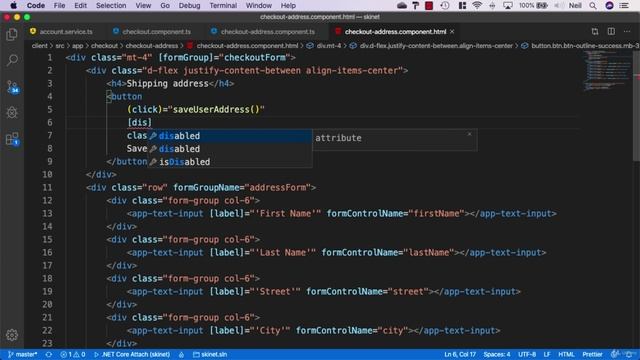Click on the [dis] text on line 6

click(x=139, y=122)
